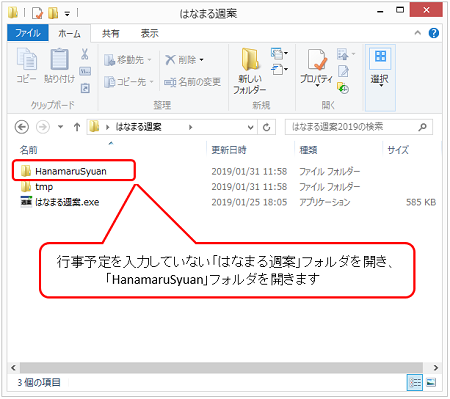The image size is (450, 399).
Task: Click the Paste clipboard icon
Action: tap(59, 59)
